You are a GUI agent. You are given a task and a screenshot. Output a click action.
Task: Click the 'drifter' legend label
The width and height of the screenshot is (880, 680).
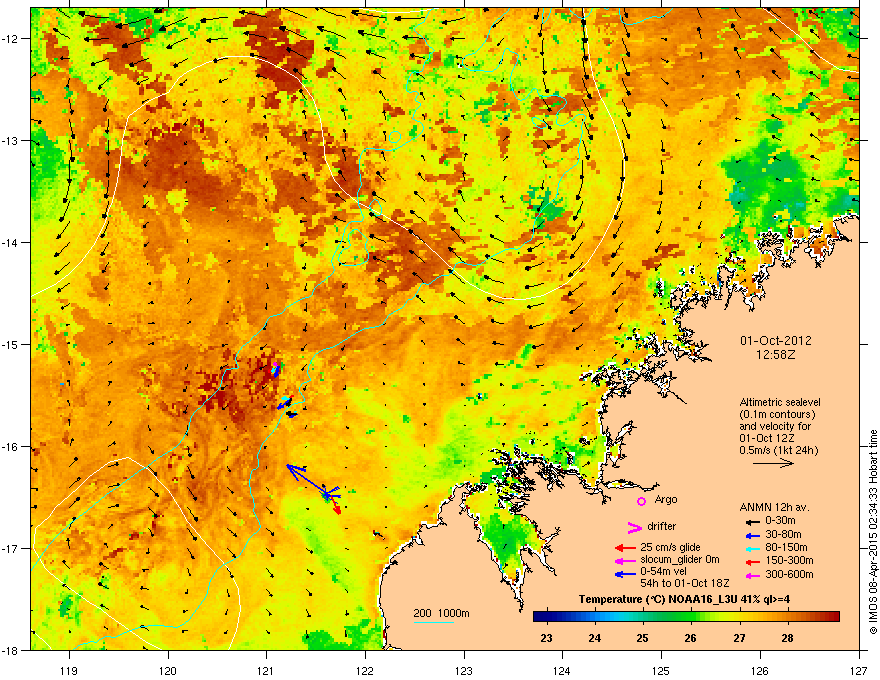coord(662,526)
